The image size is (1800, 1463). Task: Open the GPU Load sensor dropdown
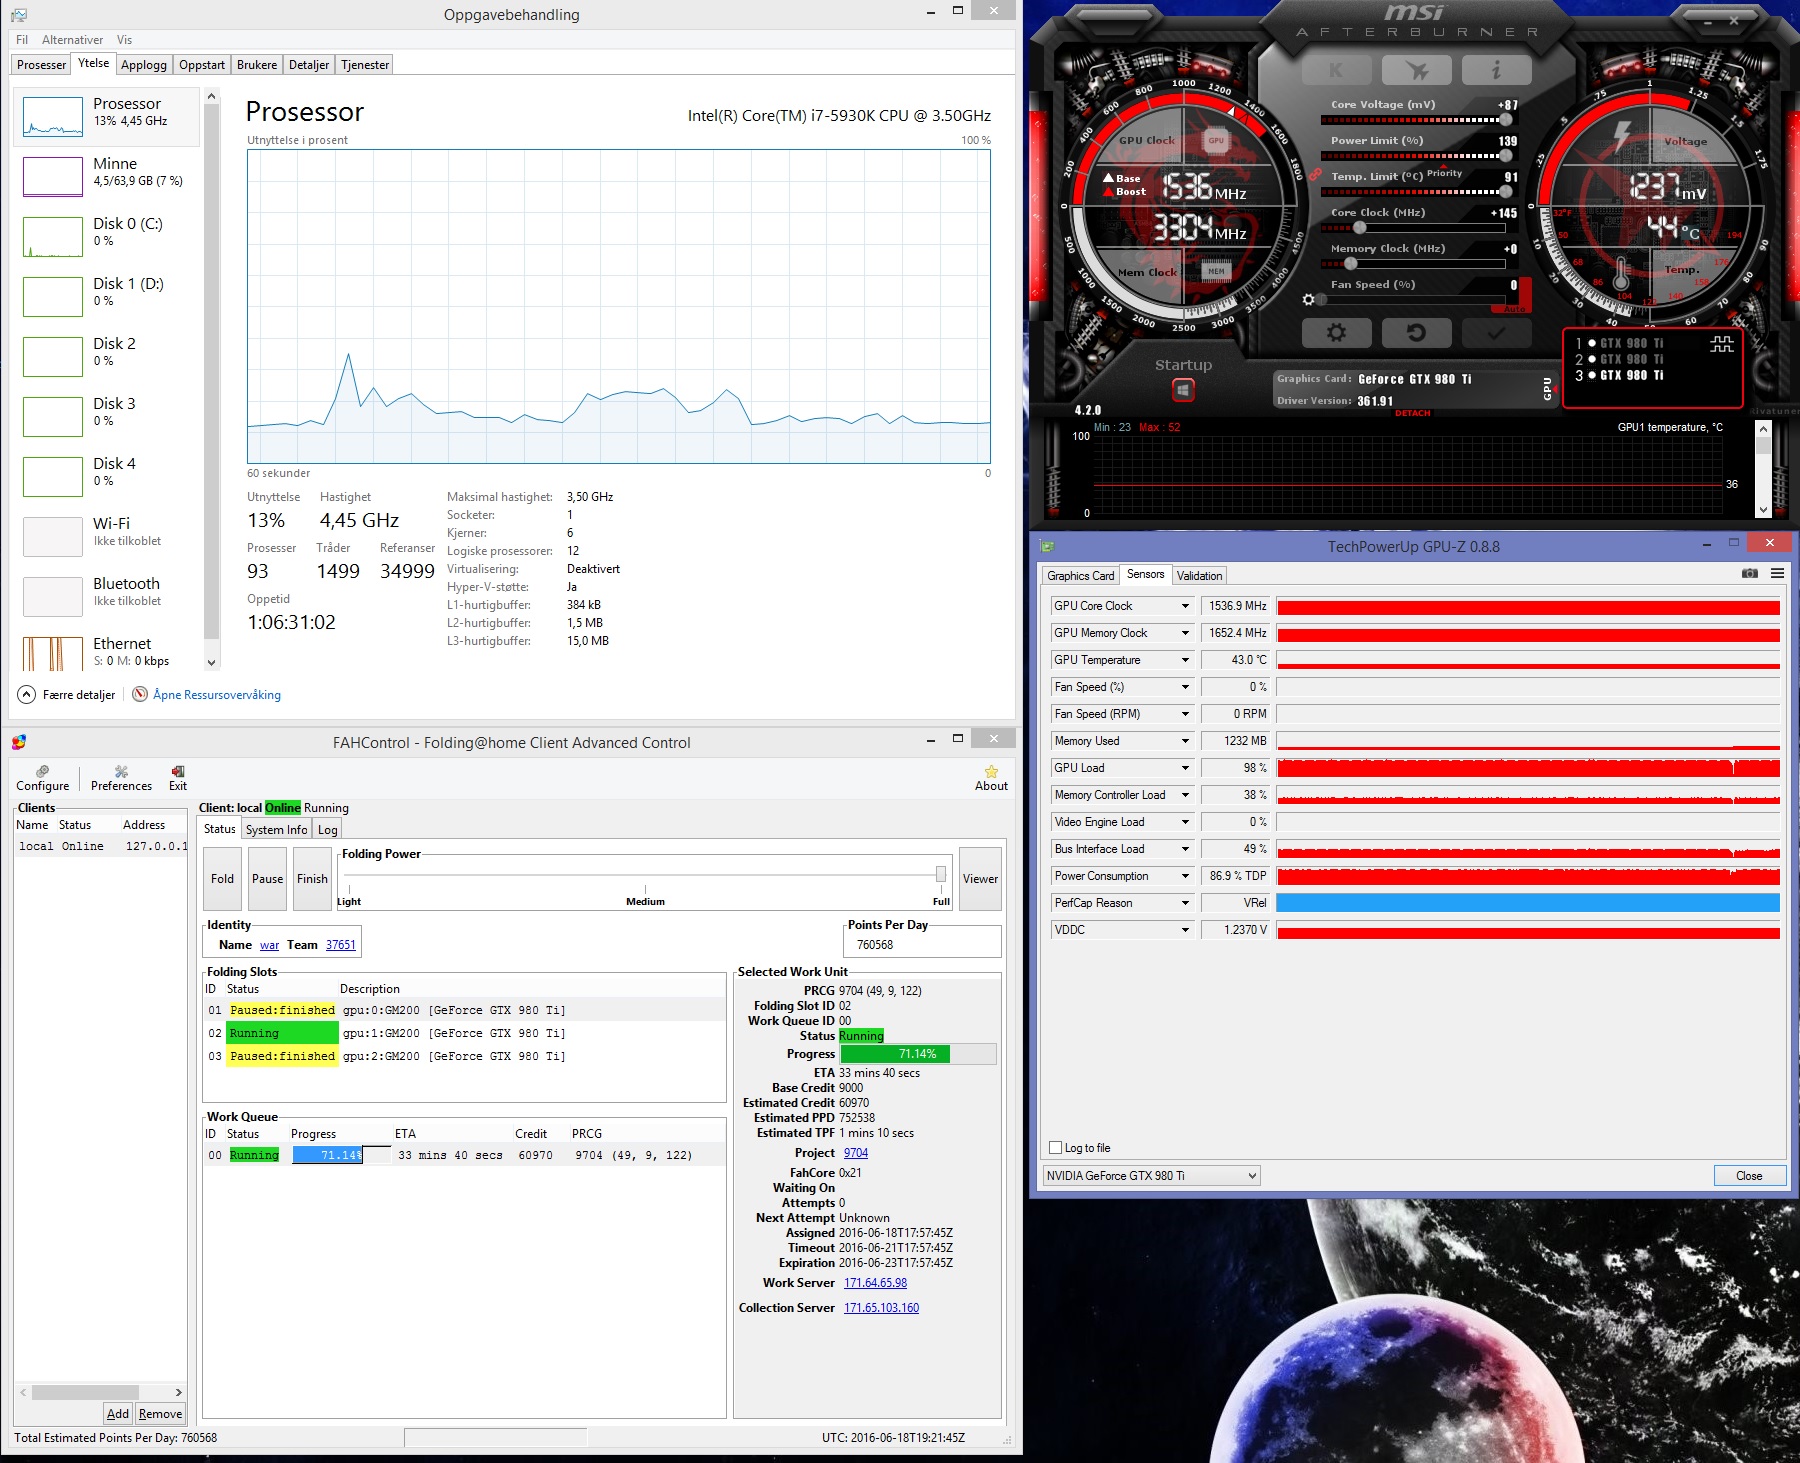click(x=1185, y=768)
